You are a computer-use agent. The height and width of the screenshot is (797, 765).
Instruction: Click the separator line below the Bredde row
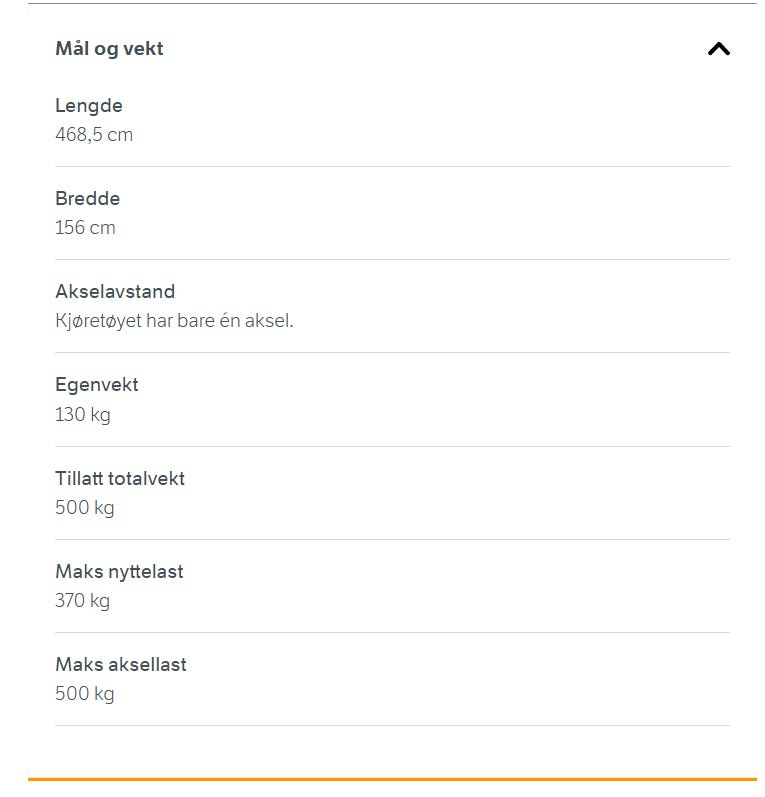[392, 259]
